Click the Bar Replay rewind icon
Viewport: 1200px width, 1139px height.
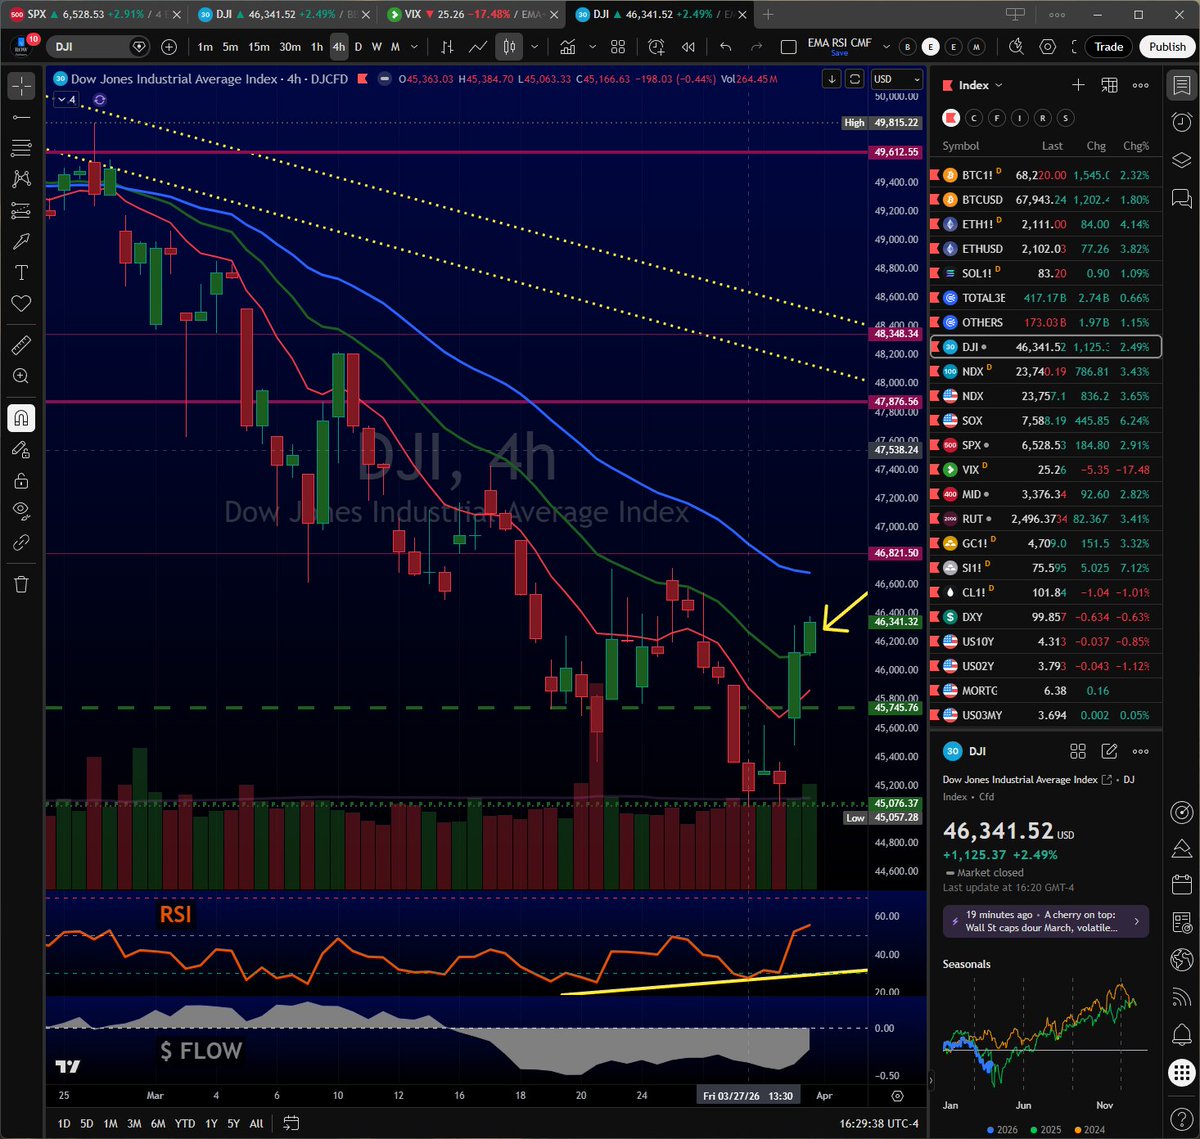point(688,47)
